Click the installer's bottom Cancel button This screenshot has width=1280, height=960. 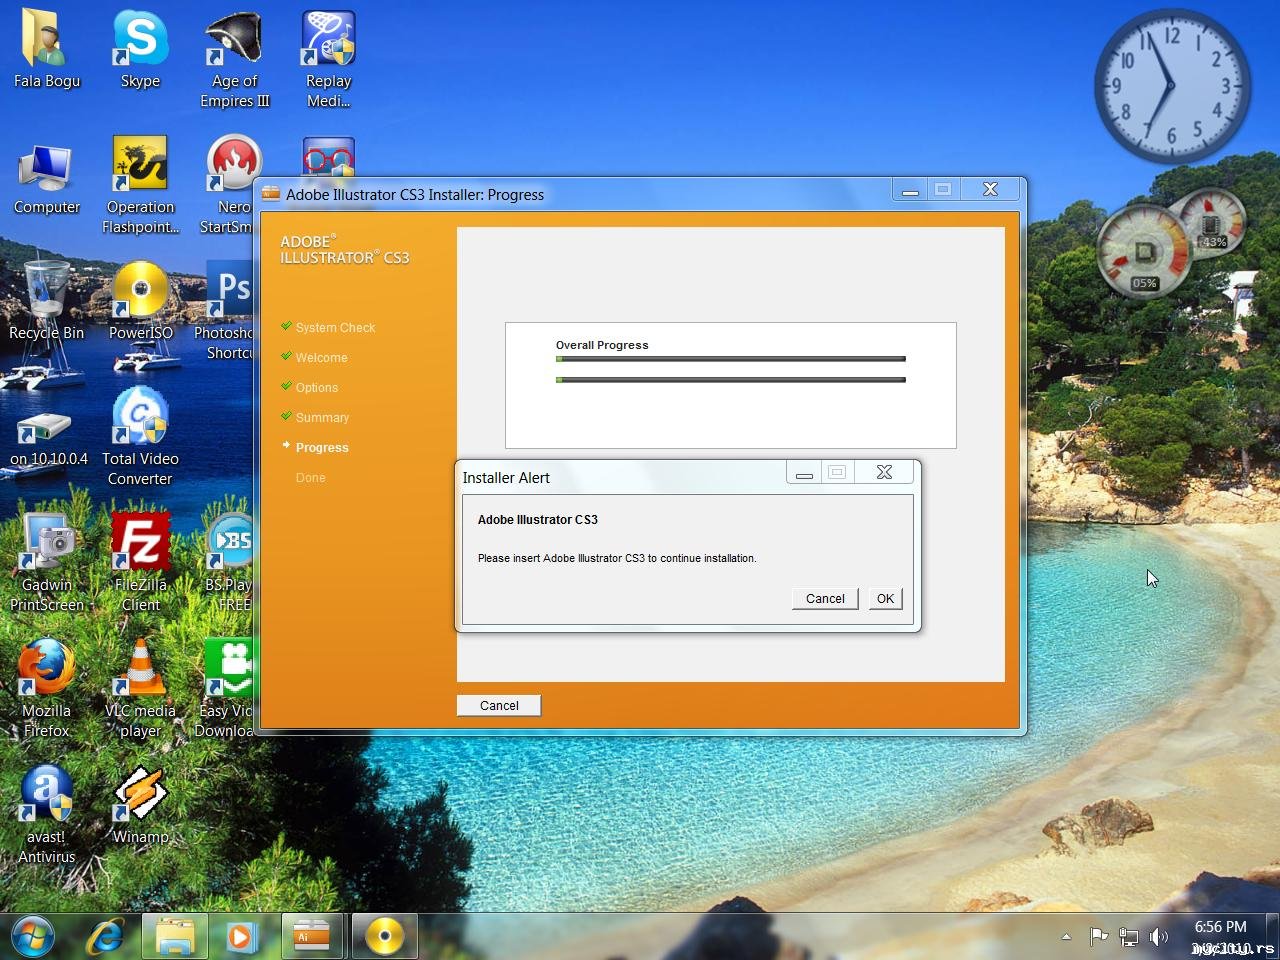point(499,705)
